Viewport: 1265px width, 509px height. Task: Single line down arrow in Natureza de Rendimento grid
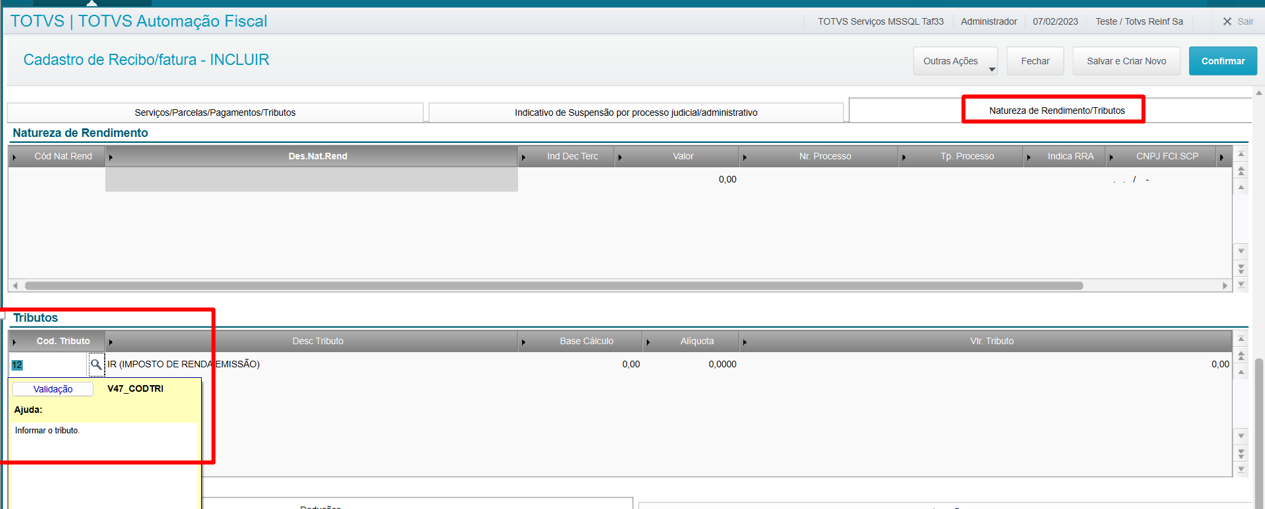click(1241, 251)
